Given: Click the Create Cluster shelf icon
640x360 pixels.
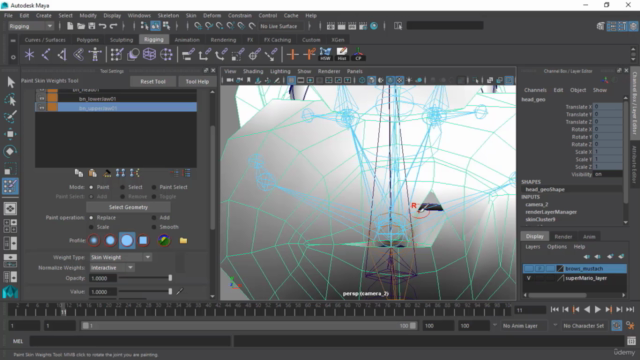Looking at the screenshot, I should click(x=166, y=54).
